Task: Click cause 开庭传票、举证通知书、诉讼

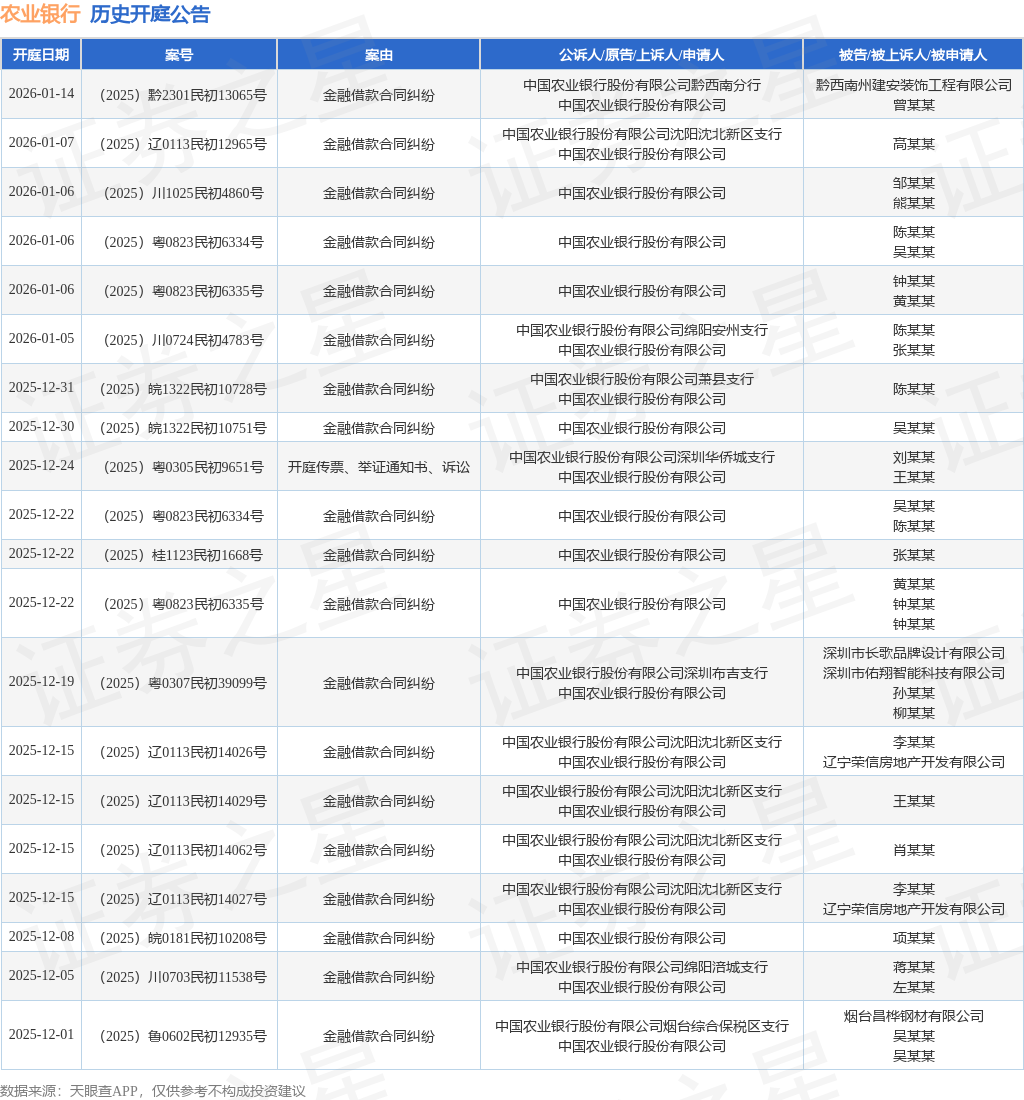Action: point(379,467)
